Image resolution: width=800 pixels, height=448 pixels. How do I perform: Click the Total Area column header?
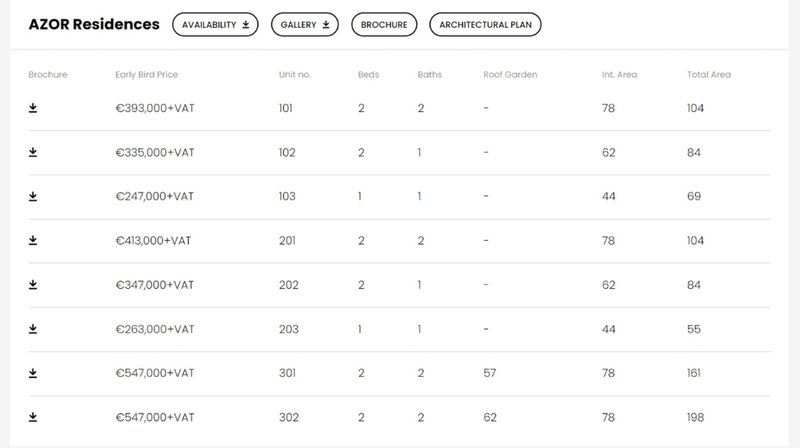[709, 74]
